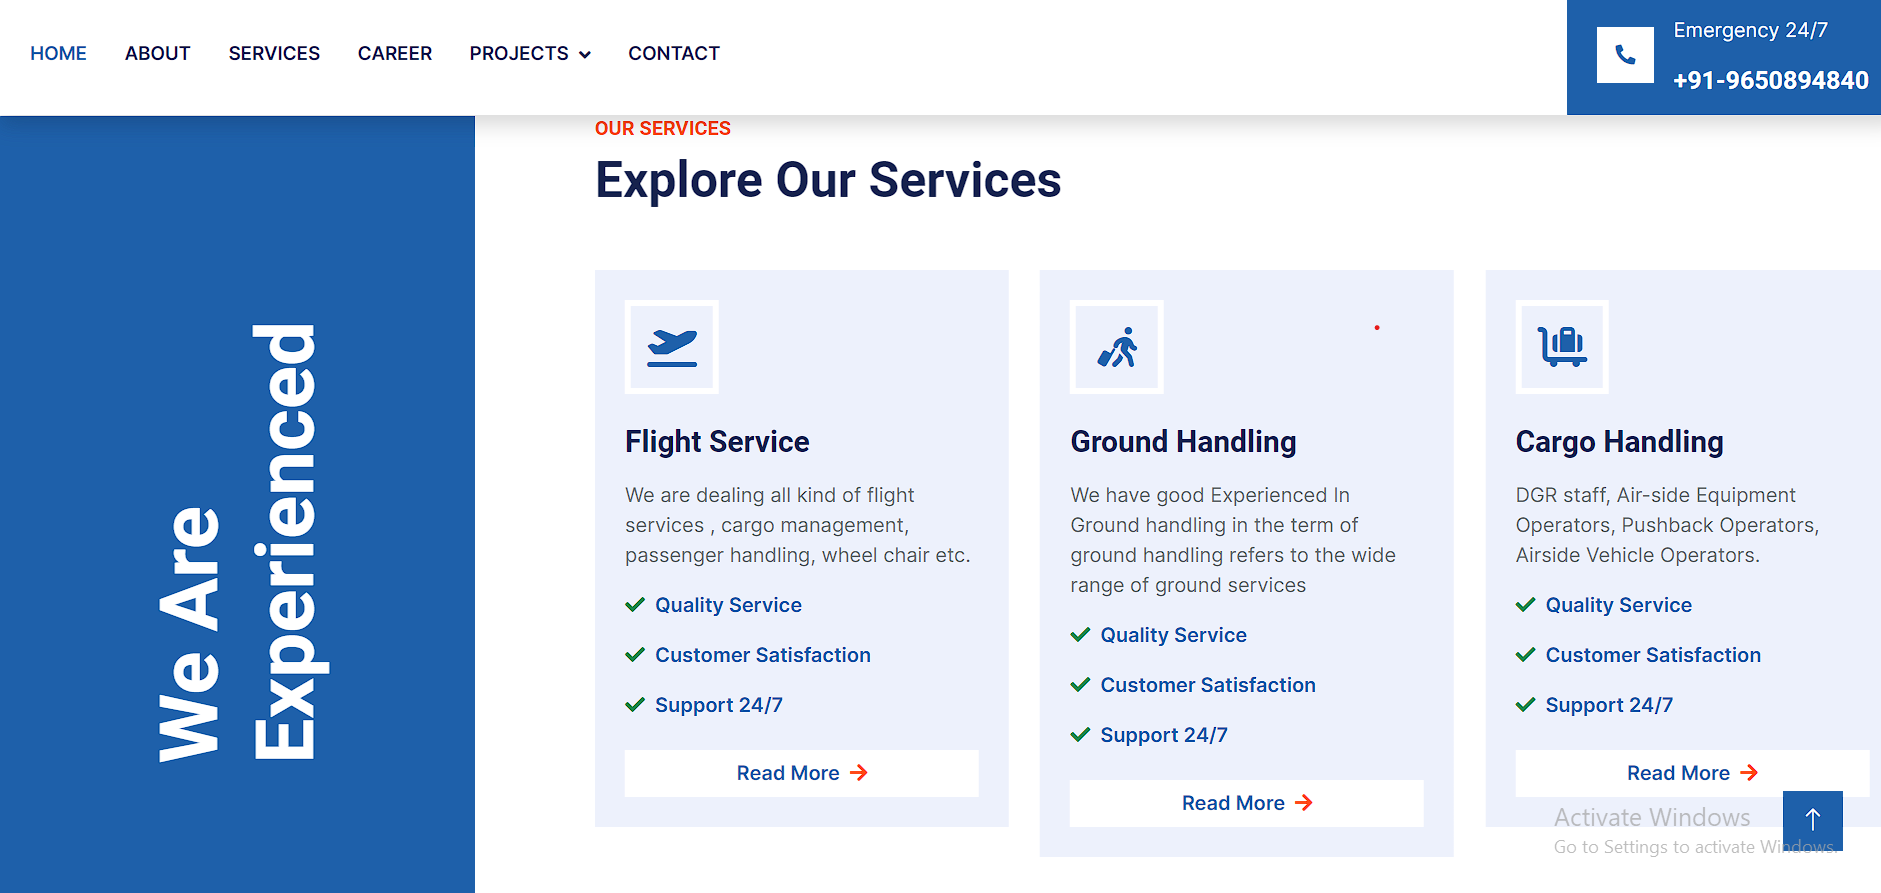Click the walking traveler icon for Ground Handling

(1117, 347)
